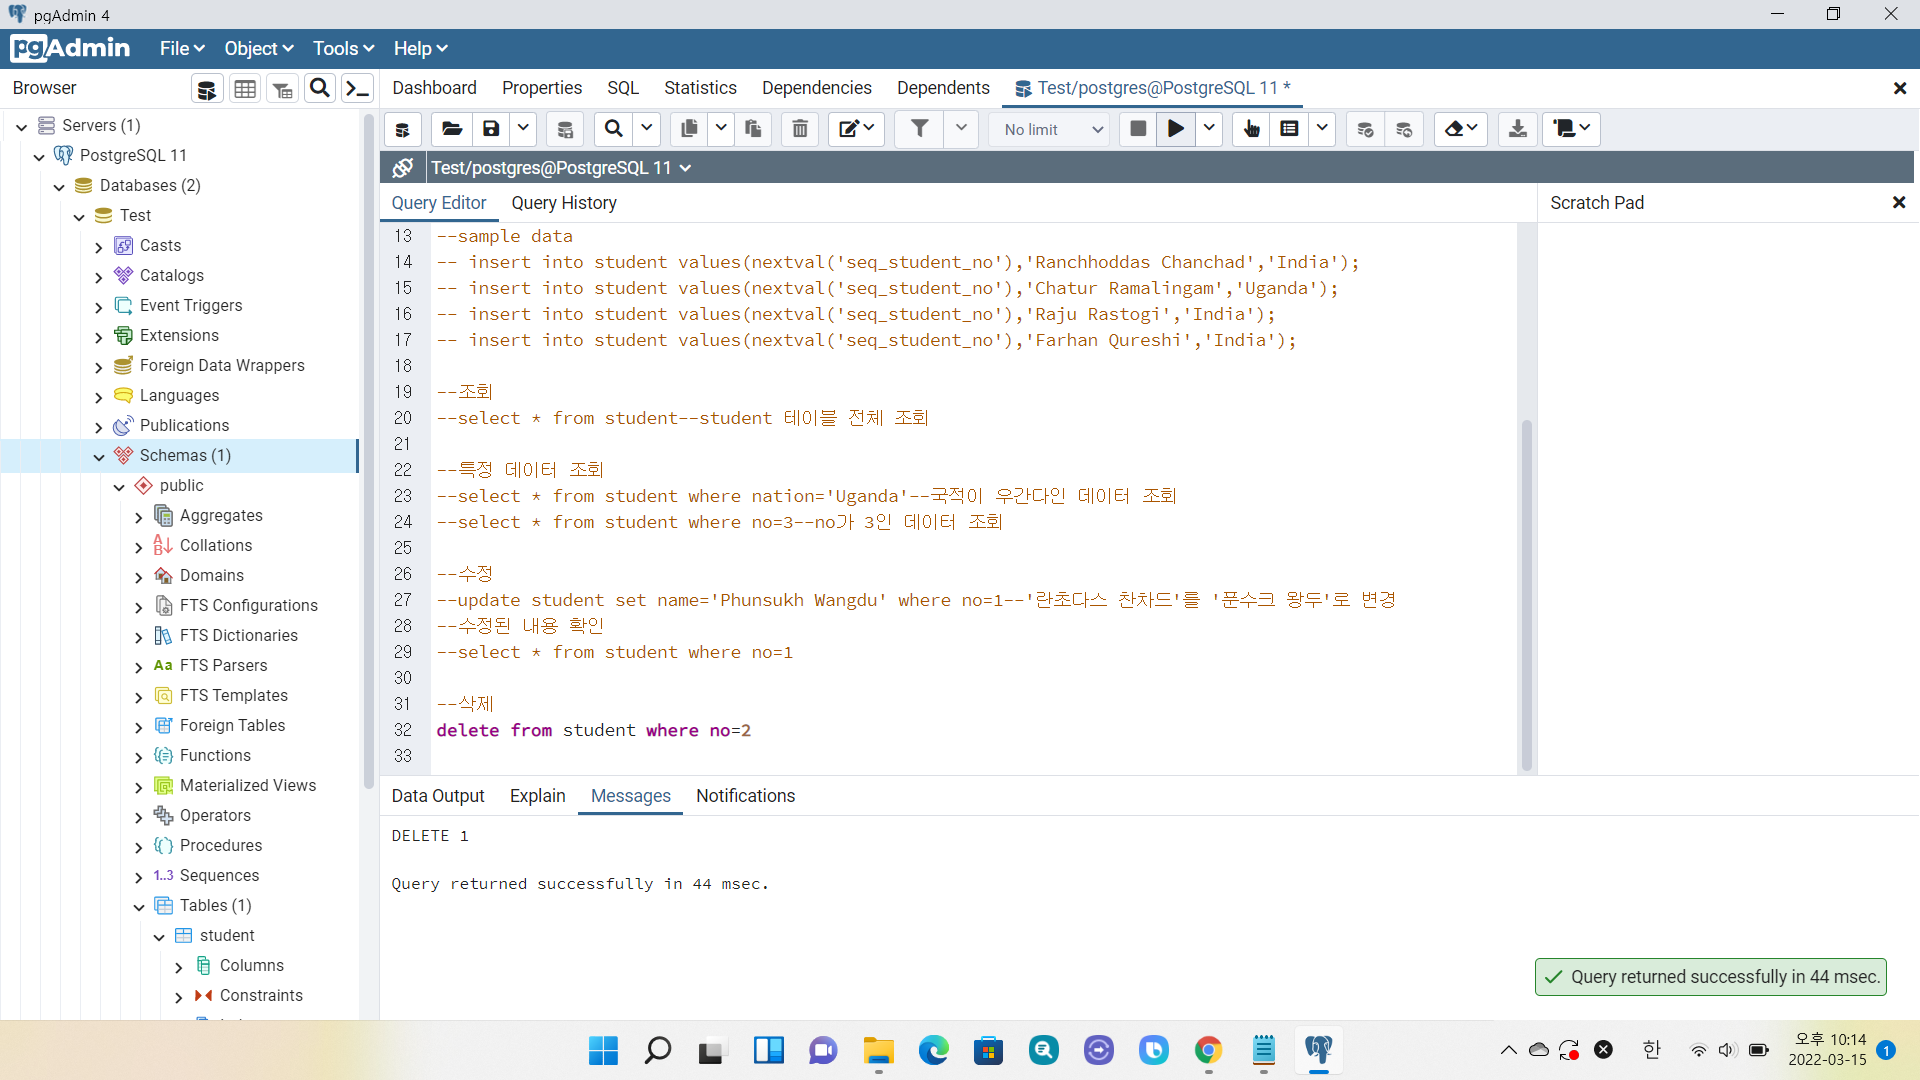Open the execute options dropdown arrow

(x=1209, y=129)
